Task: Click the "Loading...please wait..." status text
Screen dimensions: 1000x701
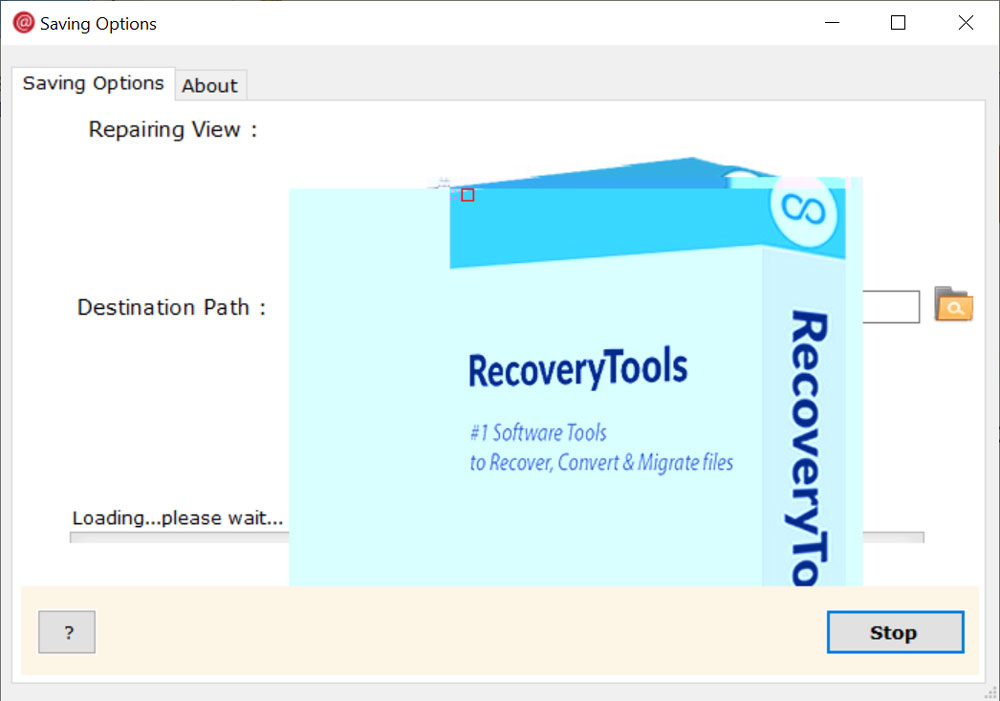Action: pos(177,518)
